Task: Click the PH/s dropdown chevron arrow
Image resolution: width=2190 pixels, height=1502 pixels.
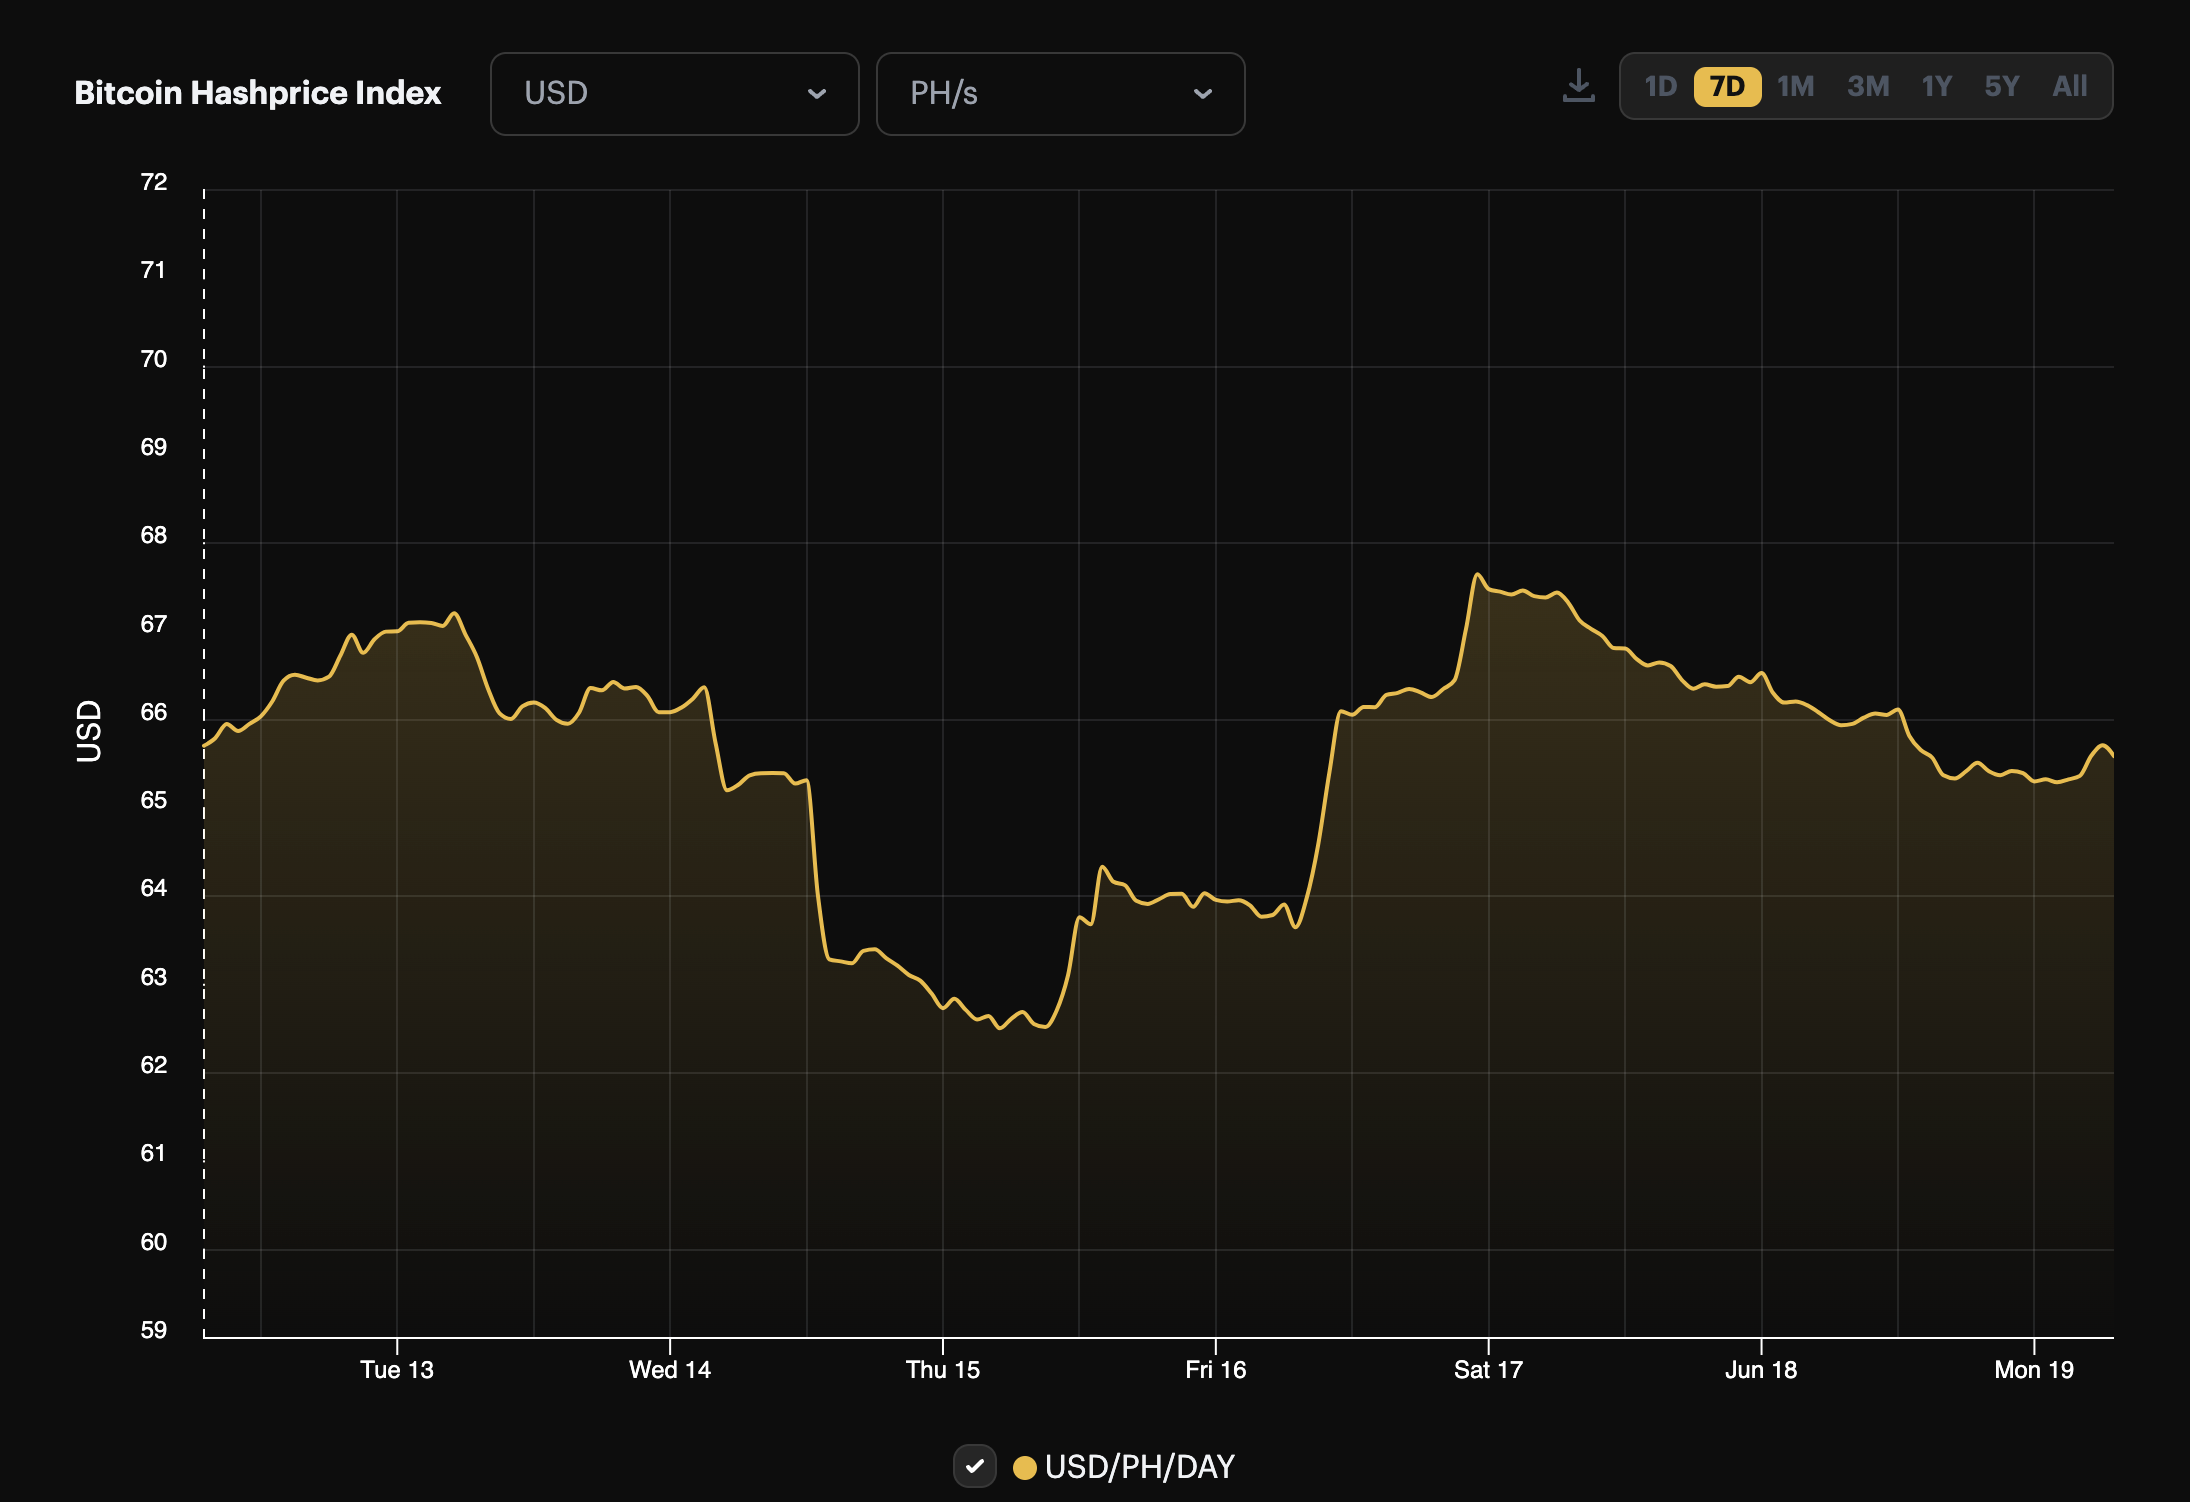Action: click(1203, 94)
